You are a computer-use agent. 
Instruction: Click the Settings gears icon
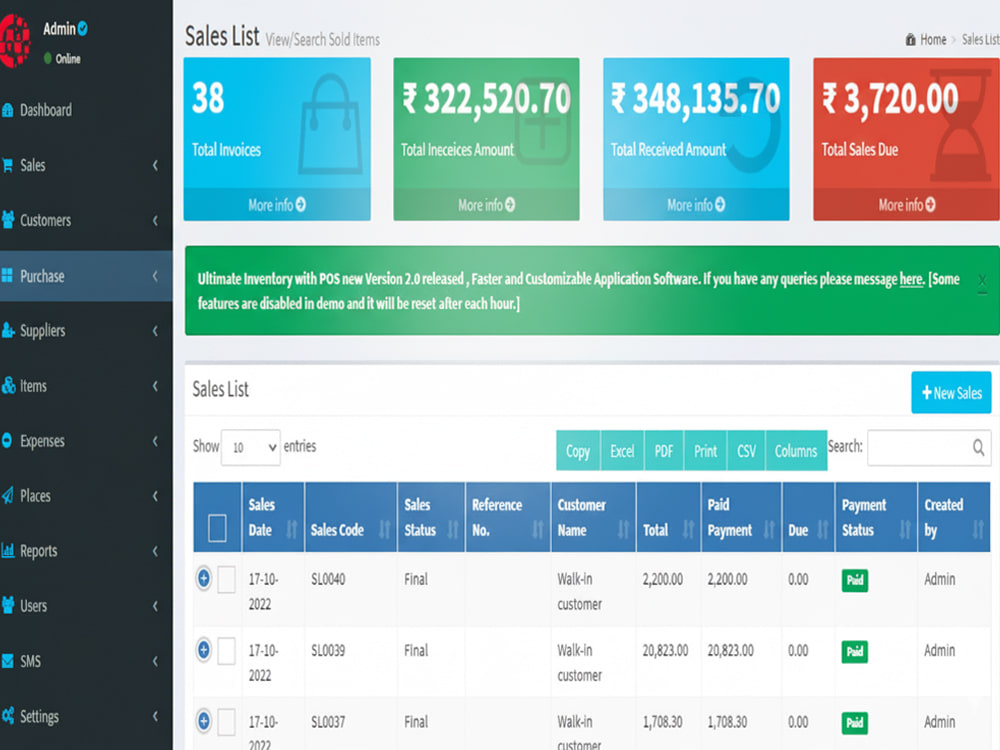[x=8, y=716]
